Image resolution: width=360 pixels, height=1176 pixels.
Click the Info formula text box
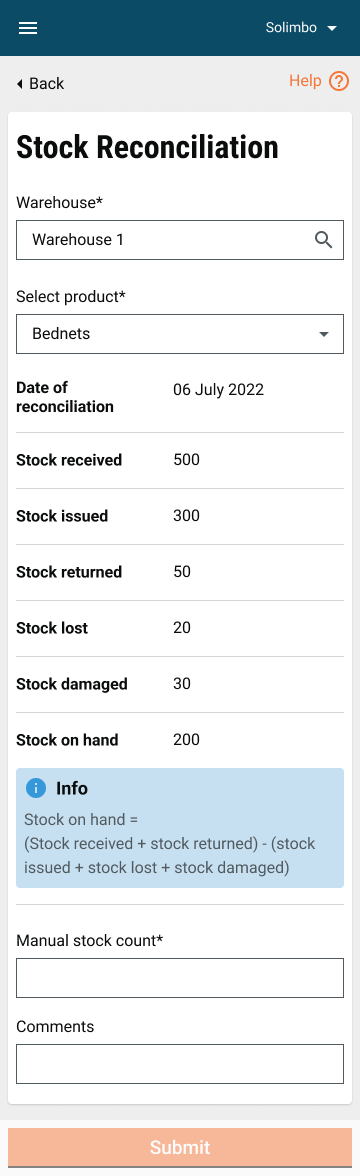180,828
